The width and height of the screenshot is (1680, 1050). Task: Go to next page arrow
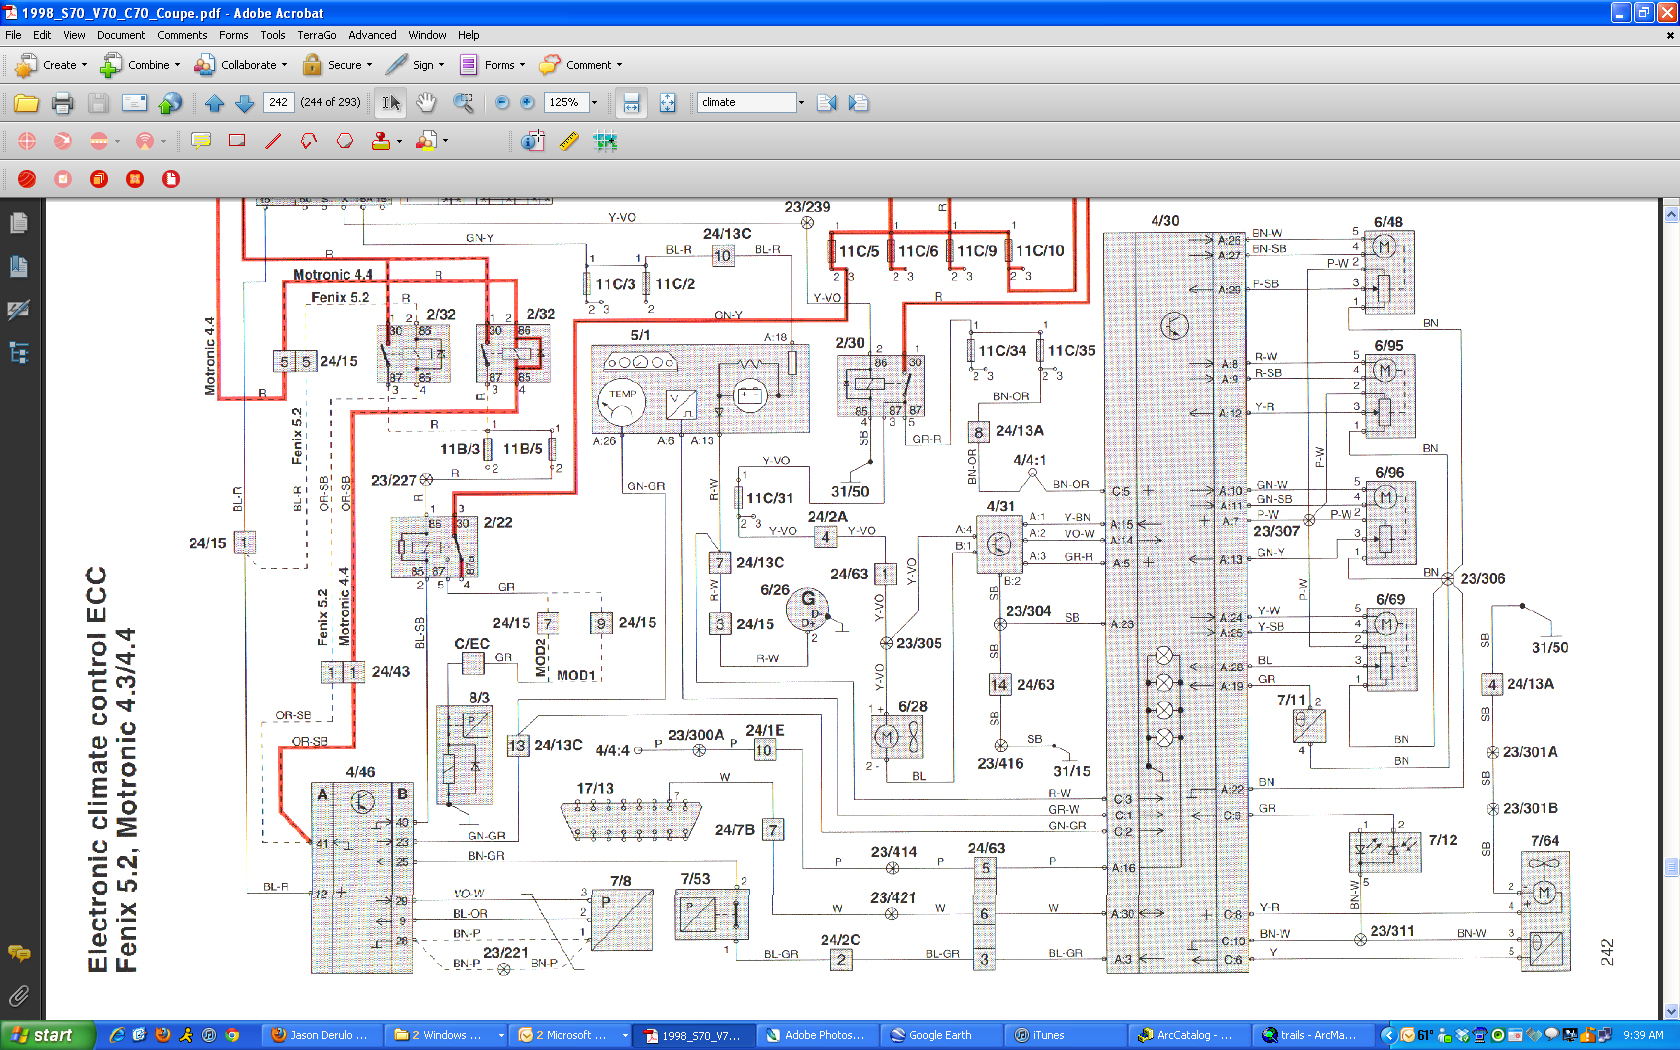244,102
